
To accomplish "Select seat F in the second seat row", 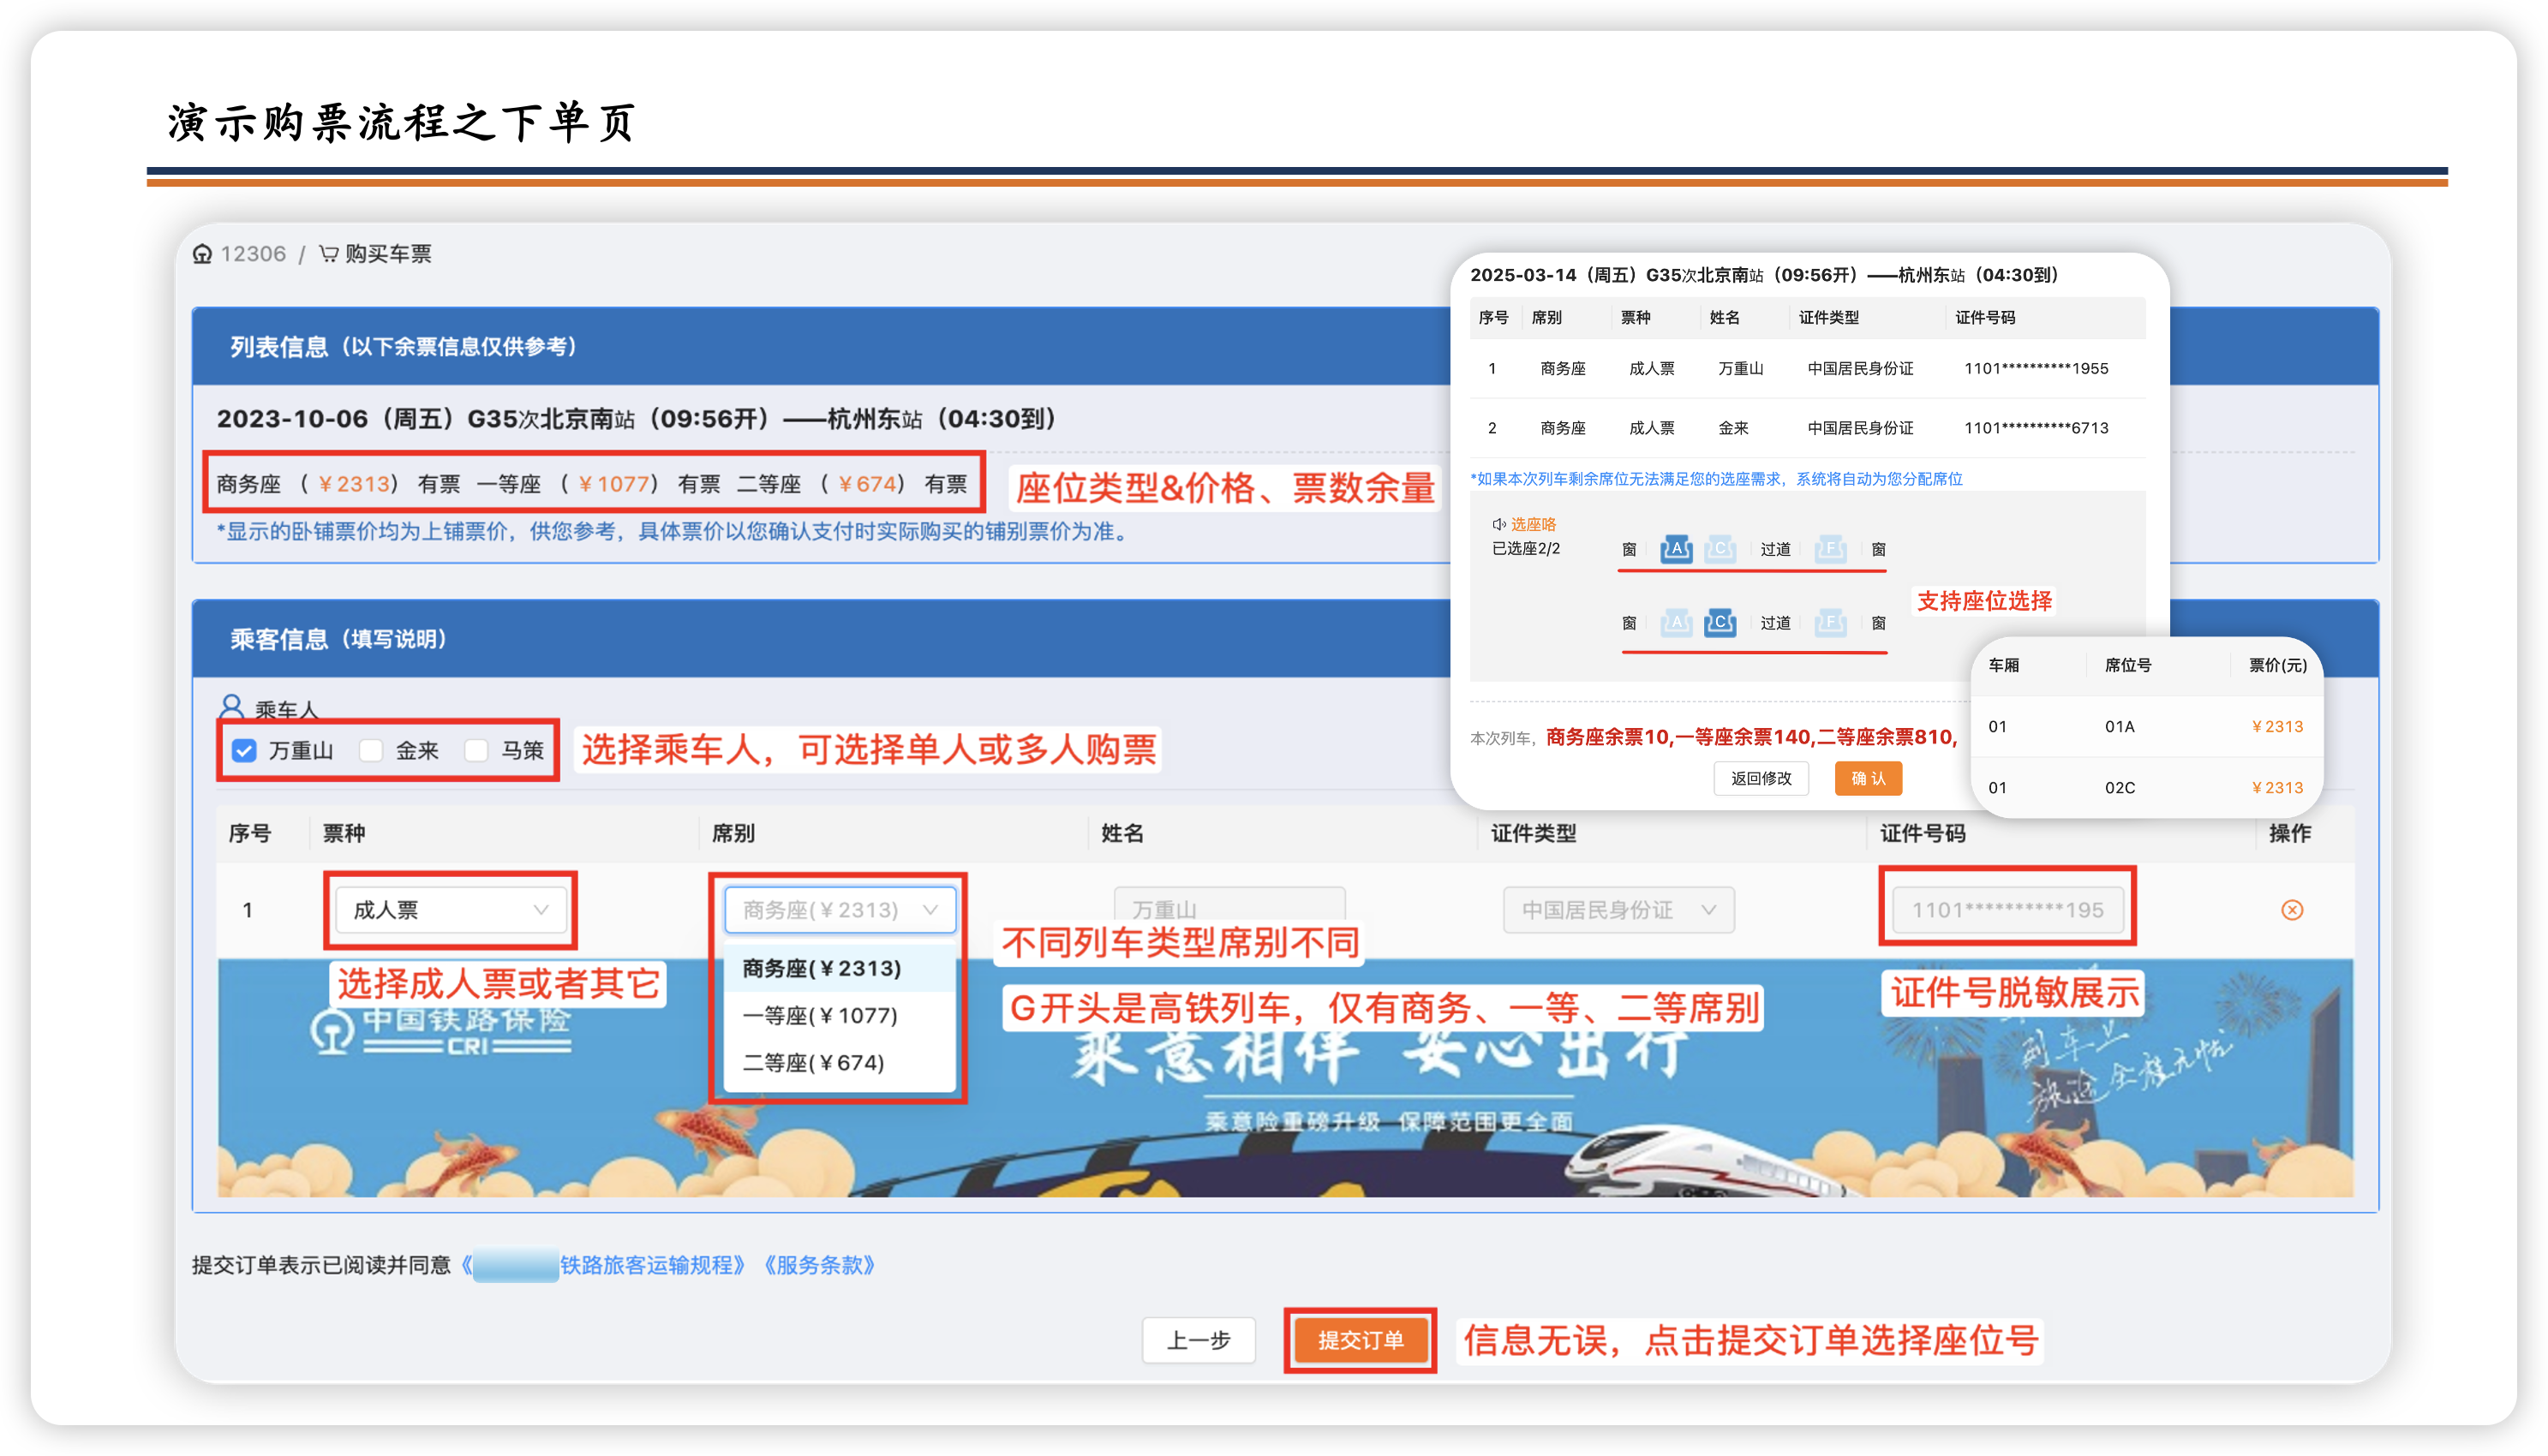I will pyautogui.click(x=1830, y=623).
